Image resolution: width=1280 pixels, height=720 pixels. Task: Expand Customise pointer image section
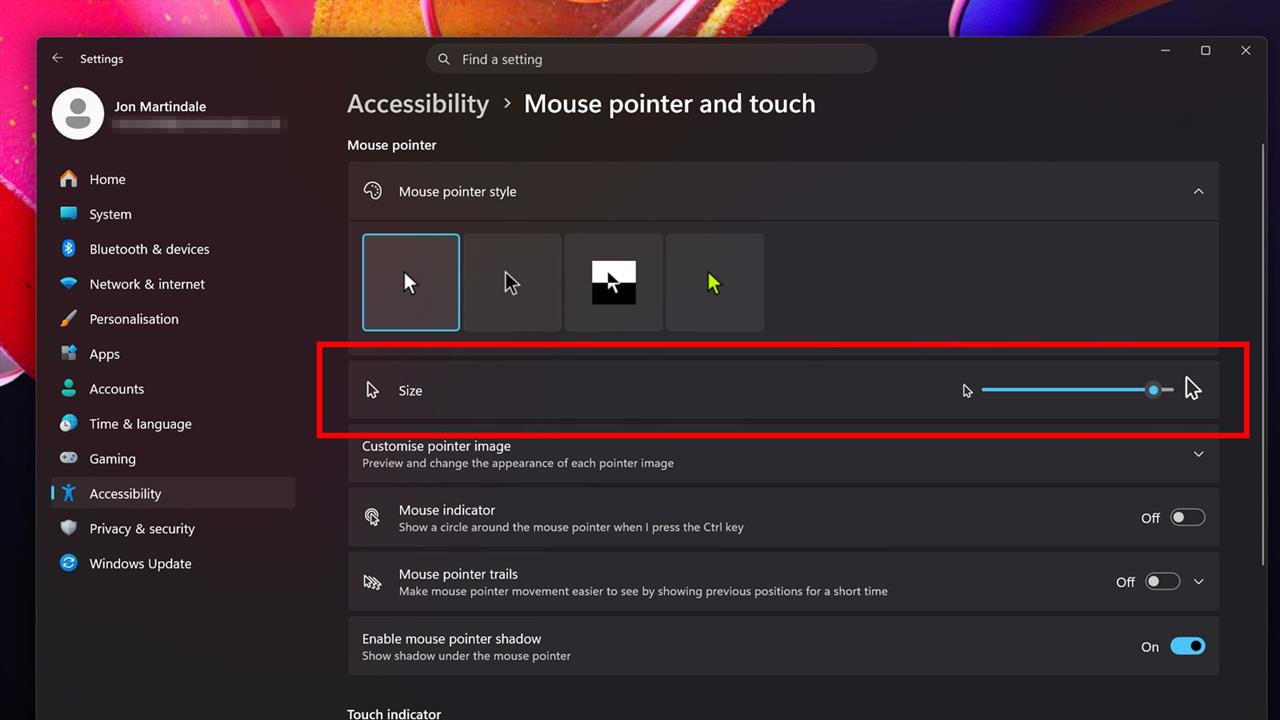1198,454
